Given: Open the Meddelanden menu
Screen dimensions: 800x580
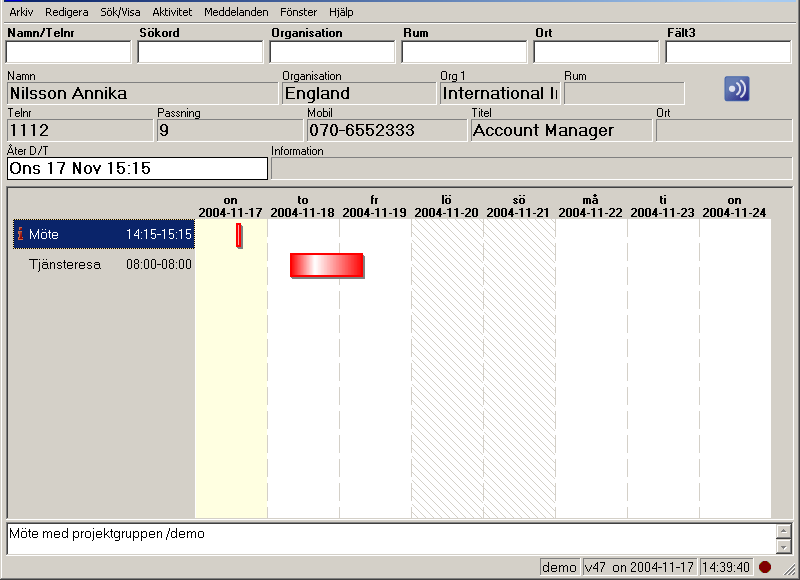Looking at the screenshot, I should click(x=236, y=12).
